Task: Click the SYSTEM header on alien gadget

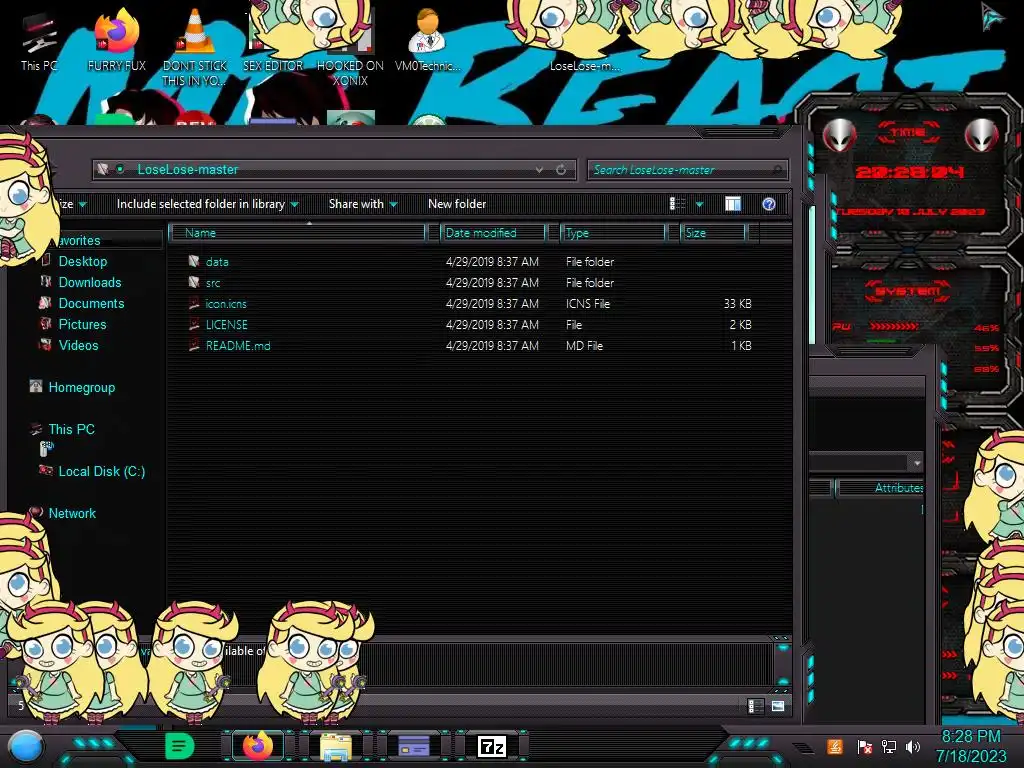Action: tap(908, 291)
